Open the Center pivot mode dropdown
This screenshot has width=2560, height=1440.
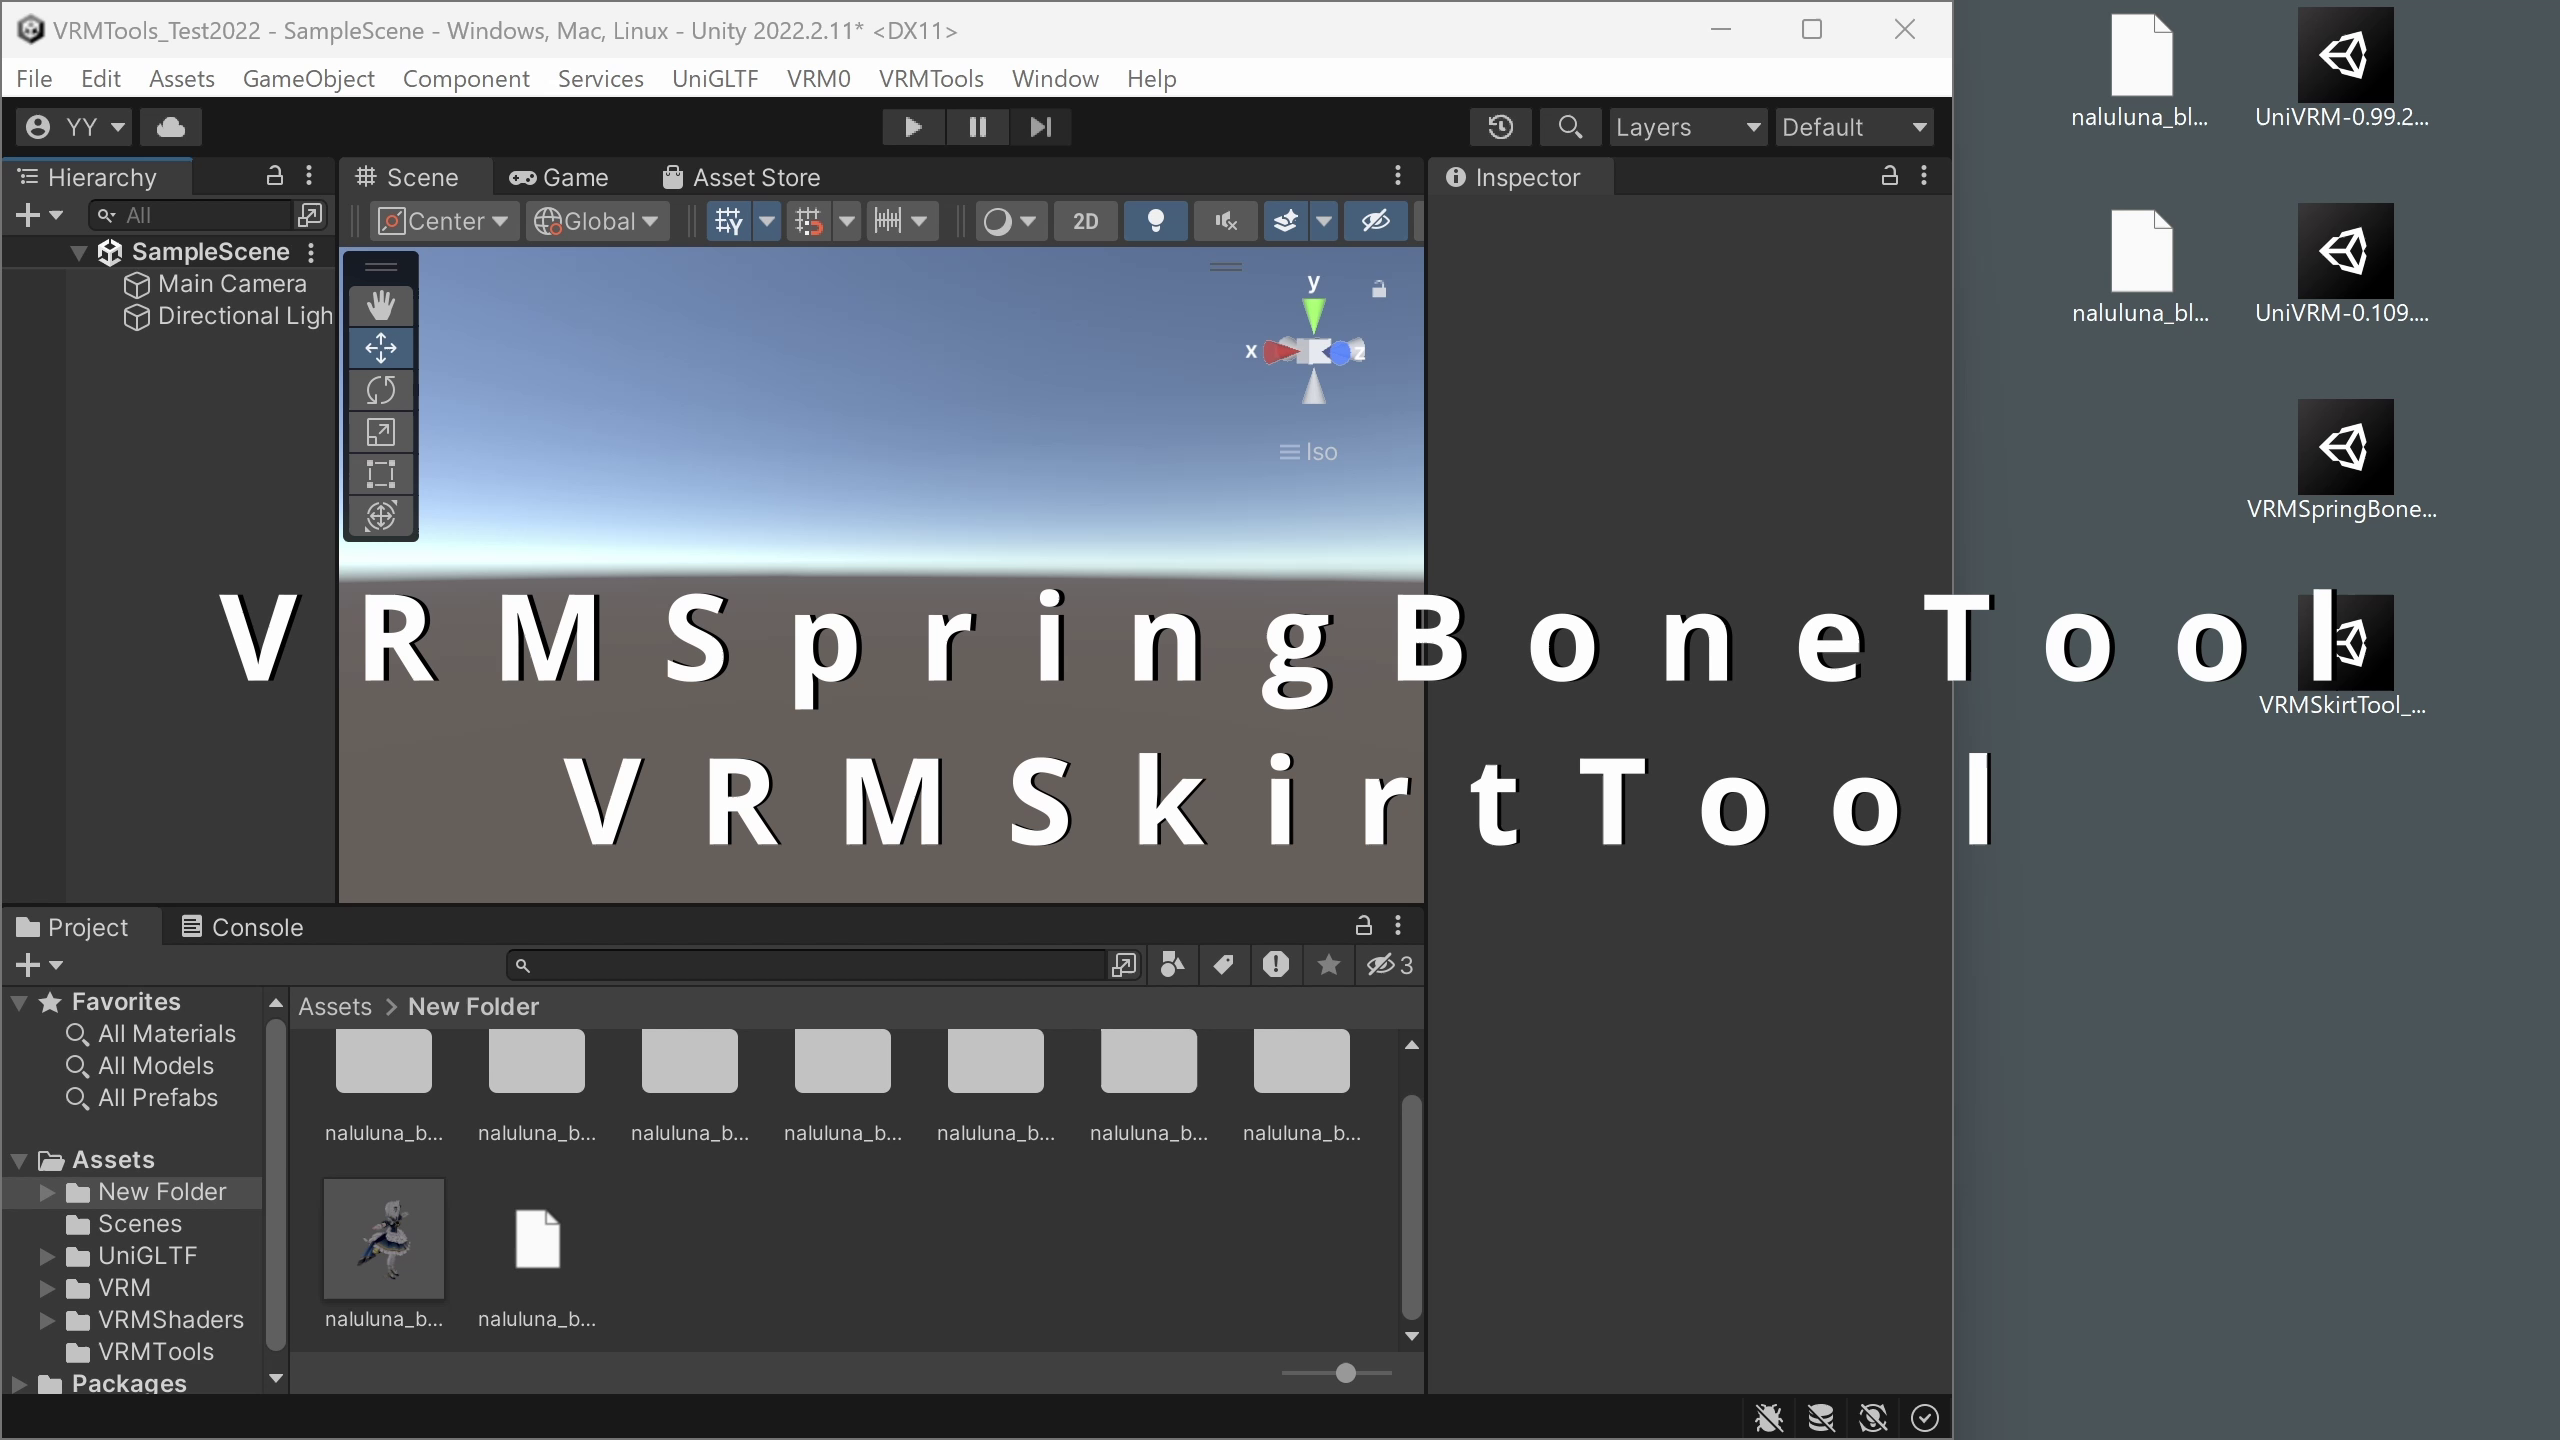[443, 221]
